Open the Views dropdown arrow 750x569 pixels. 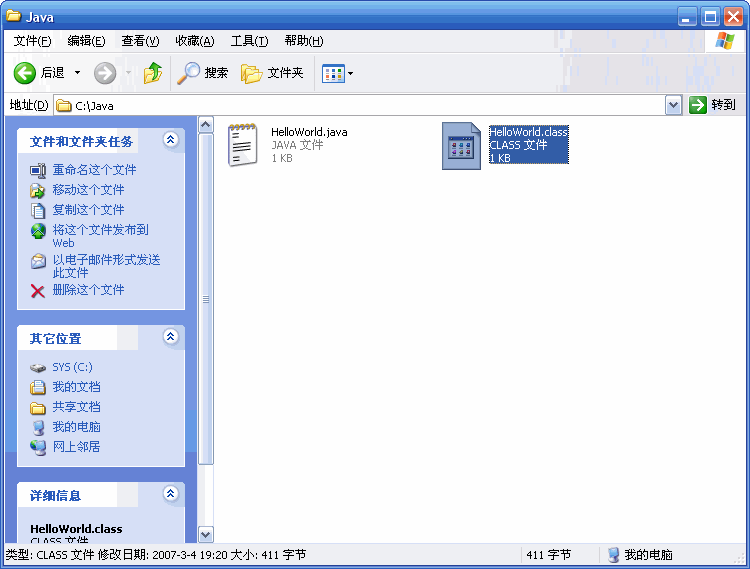(351, 73)
